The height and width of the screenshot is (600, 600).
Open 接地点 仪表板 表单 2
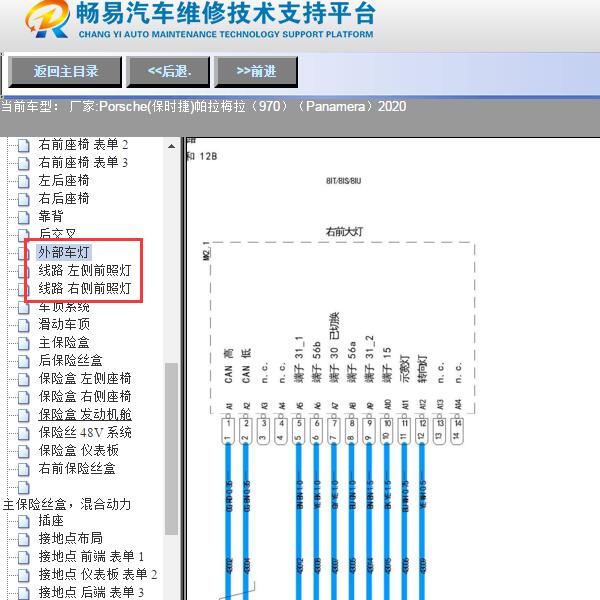point(98,574)
